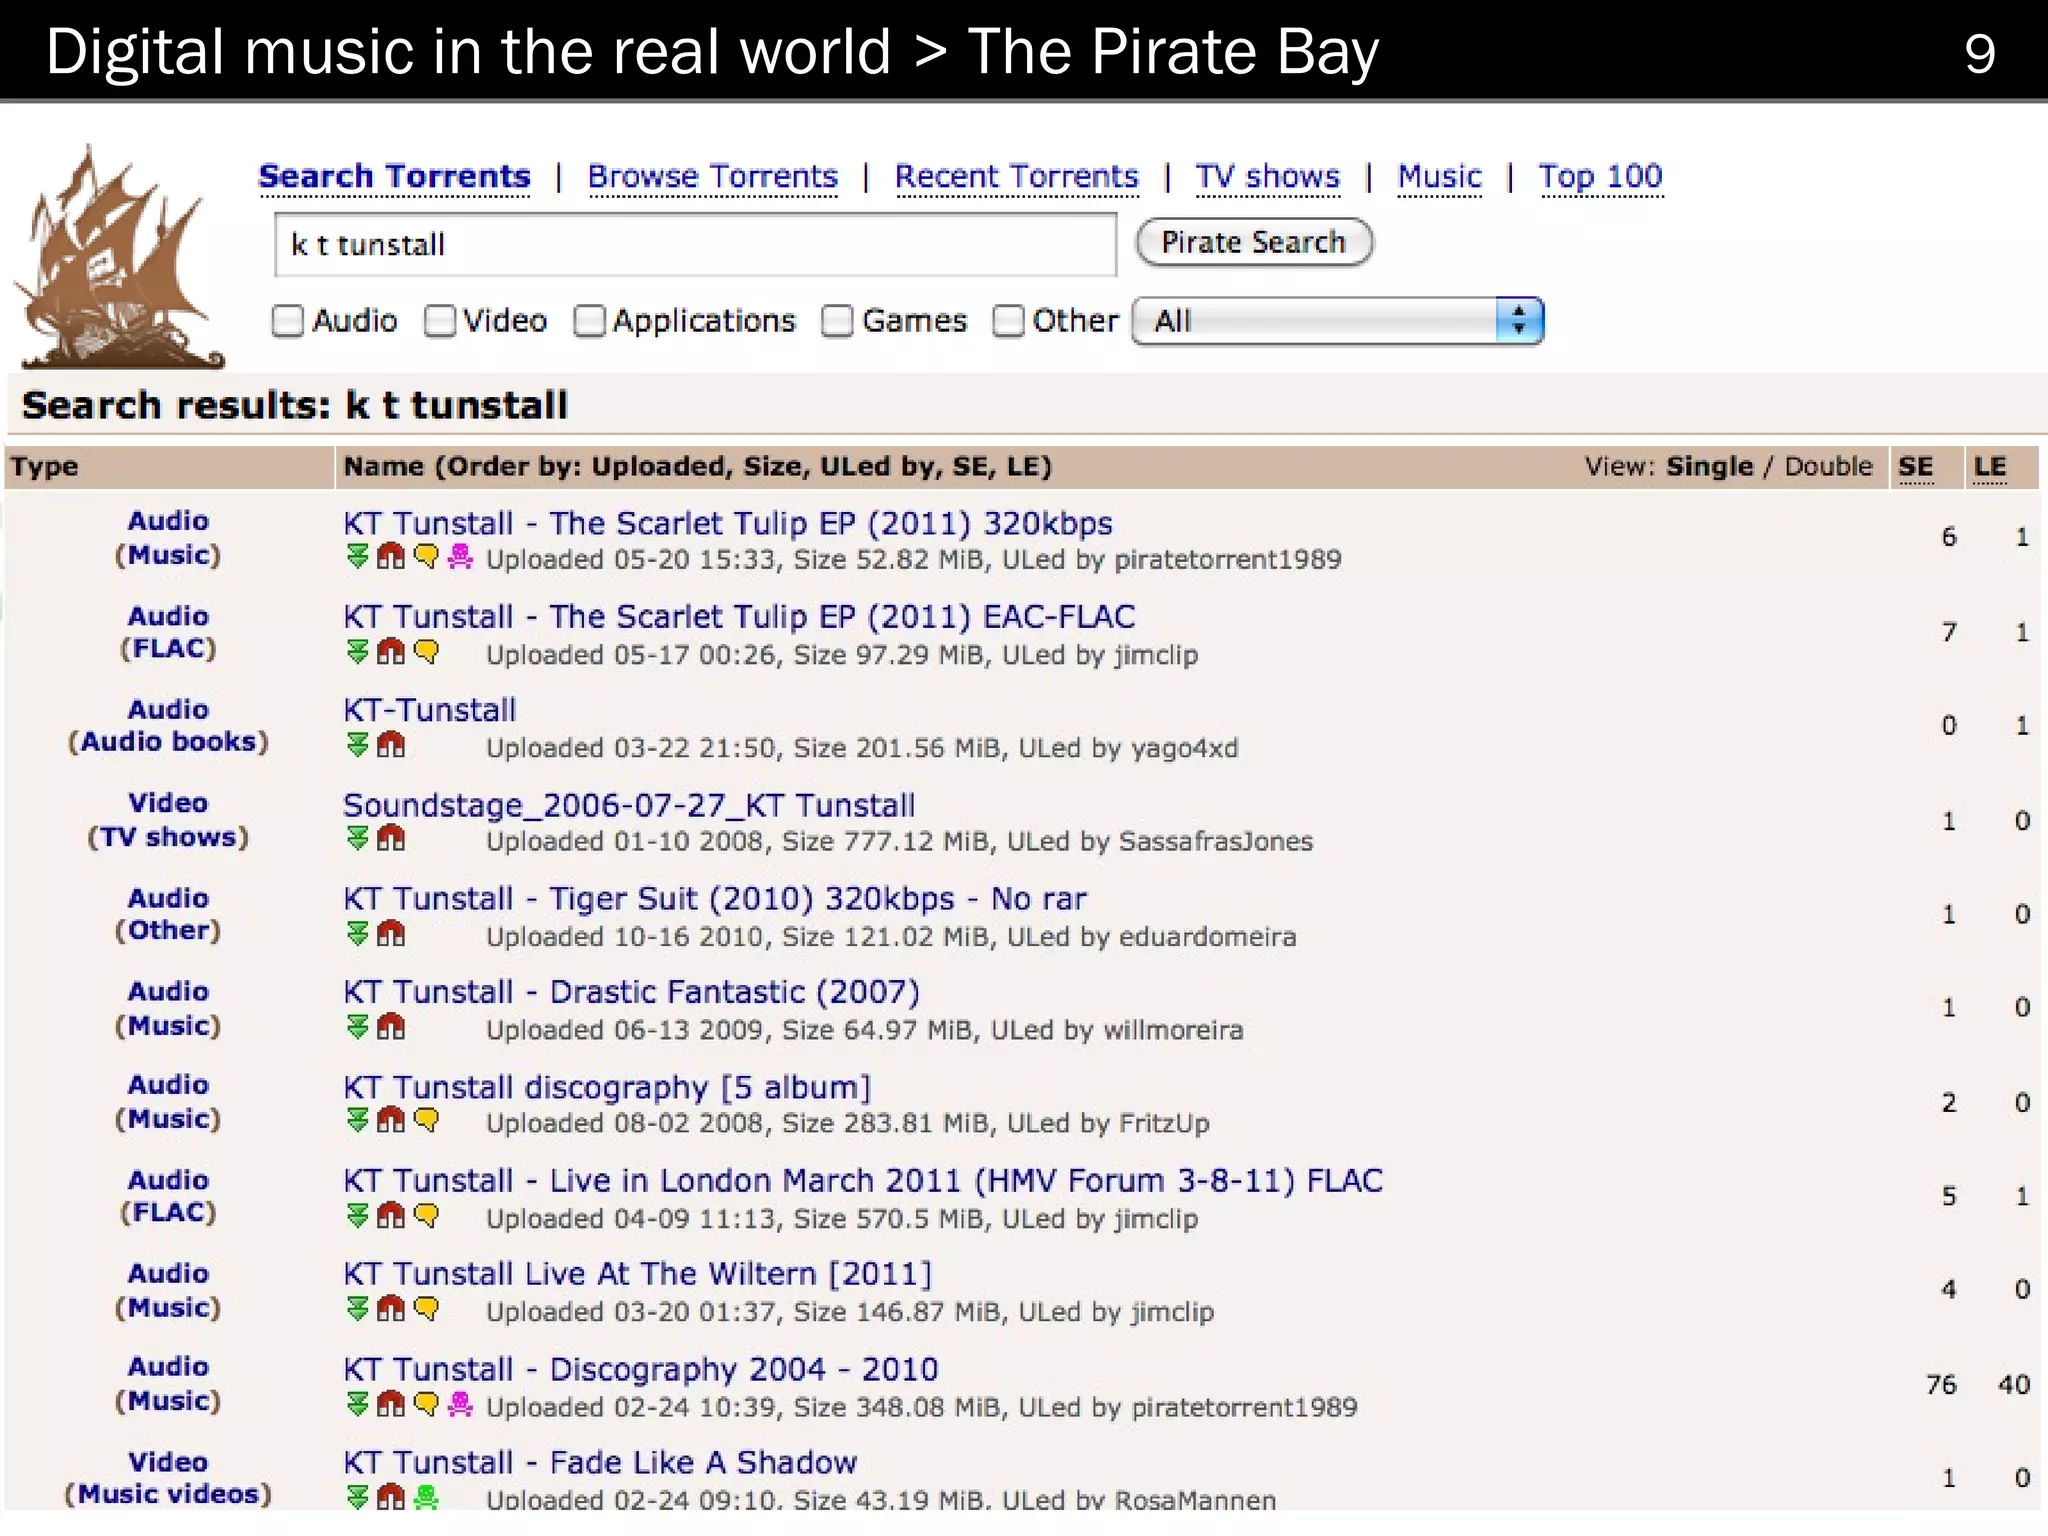Screen dimensions: 2048x1536
Task: Go to Music navigation link
Action: [x=1440, y=177]
